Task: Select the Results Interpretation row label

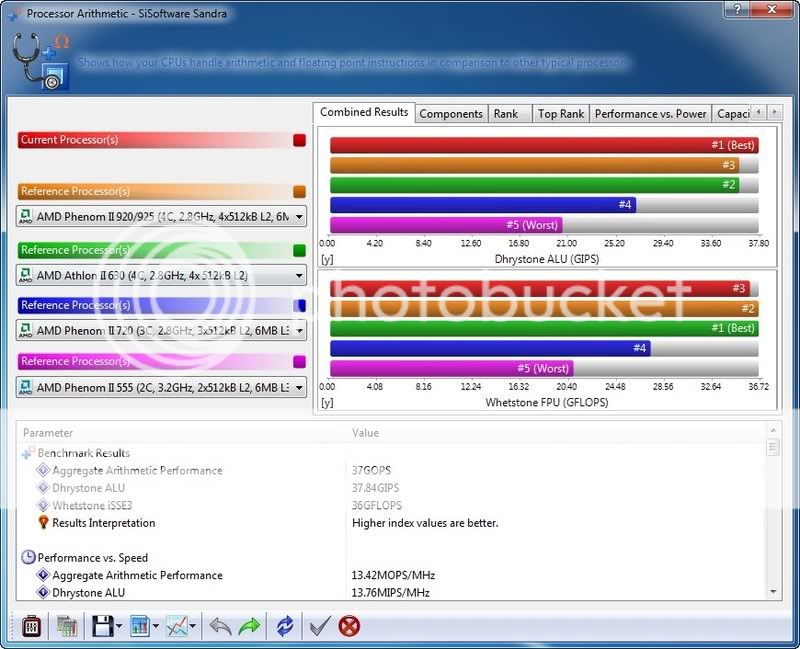Action: pos(104,522)
